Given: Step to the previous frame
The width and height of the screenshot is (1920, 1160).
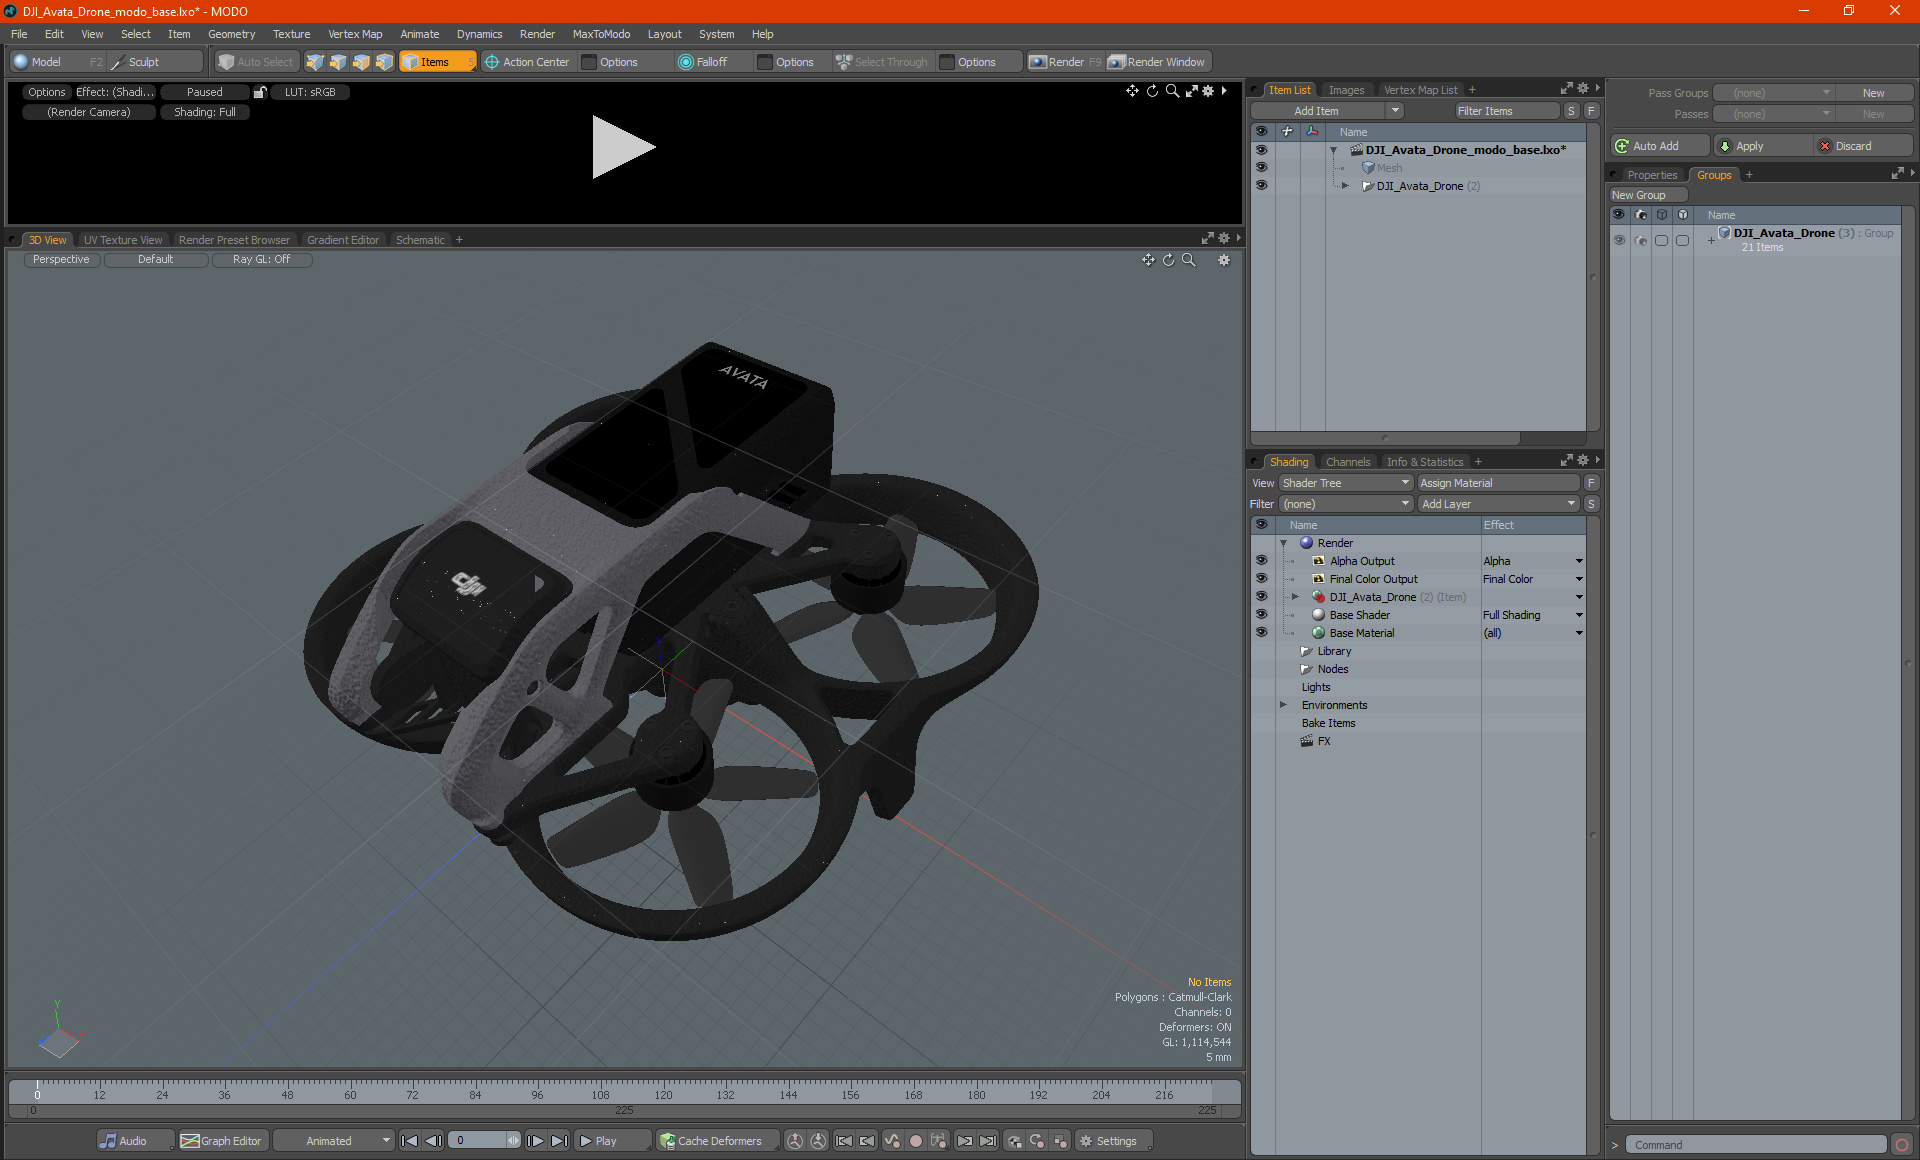Looking at the screenshot, I should click(x=433, y=1141).
